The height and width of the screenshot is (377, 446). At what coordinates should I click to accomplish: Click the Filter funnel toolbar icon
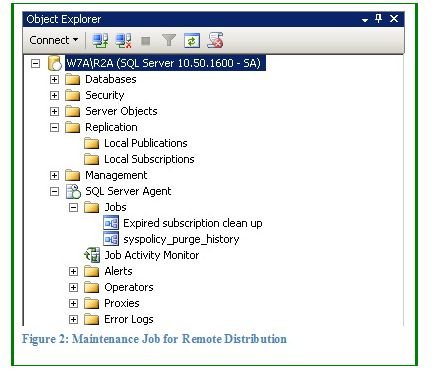pos(169,41)
